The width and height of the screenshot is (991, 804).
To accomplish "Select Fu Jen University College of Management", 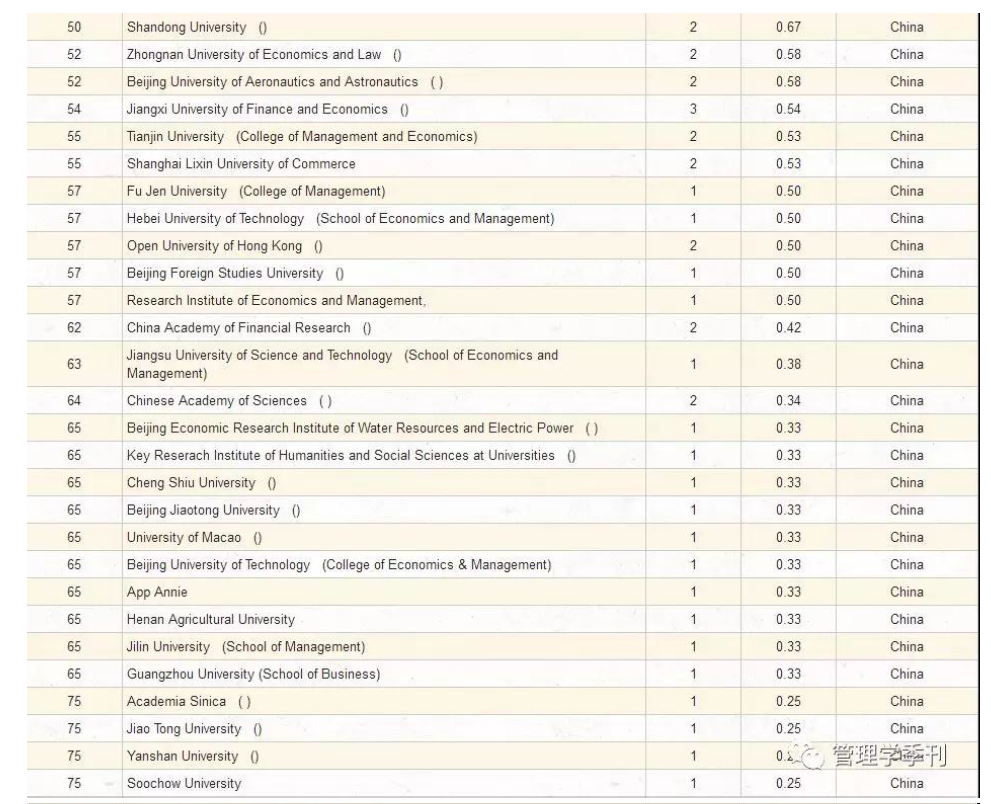I will pyautogui.click(x=255, y=191).
